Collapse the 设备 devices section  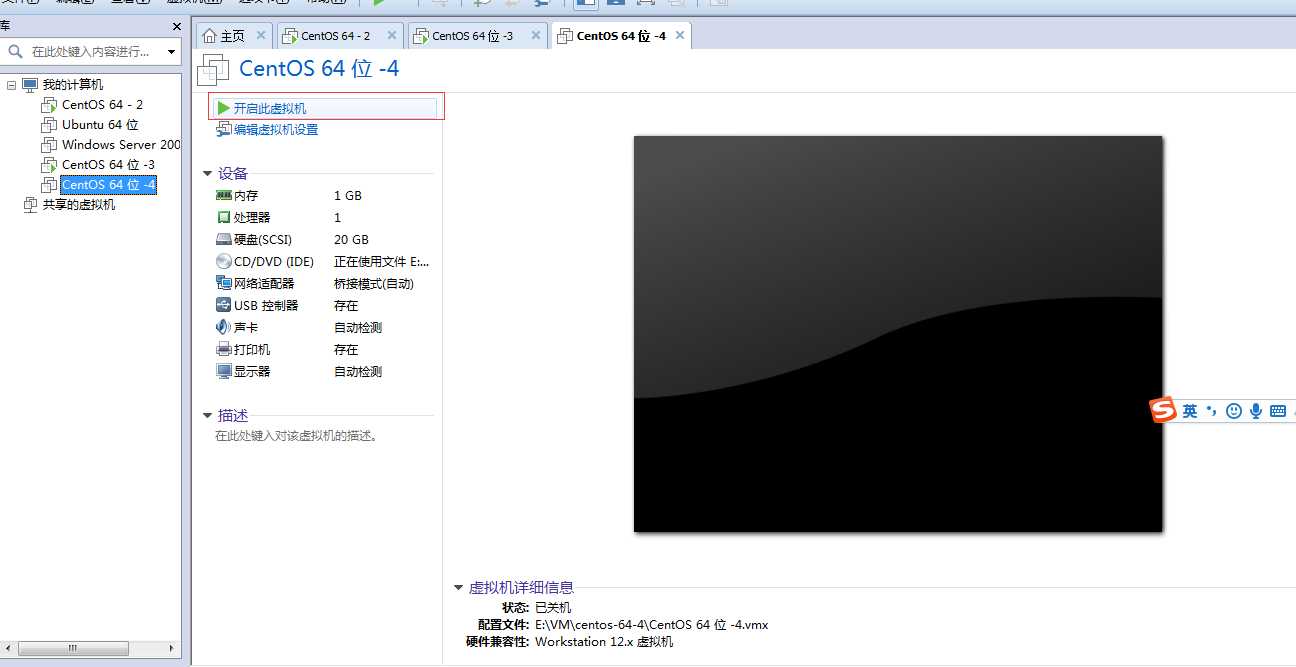pyautogui.click(x=207, y=174)
